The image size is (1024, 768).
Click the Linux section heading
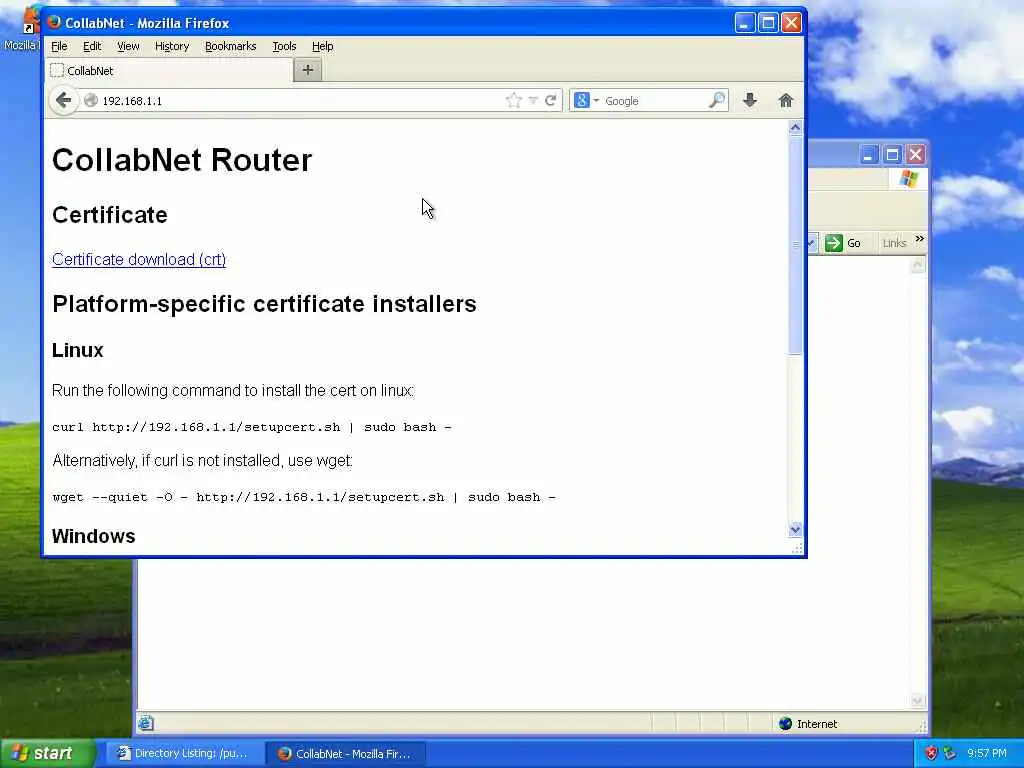click(78, 350)
